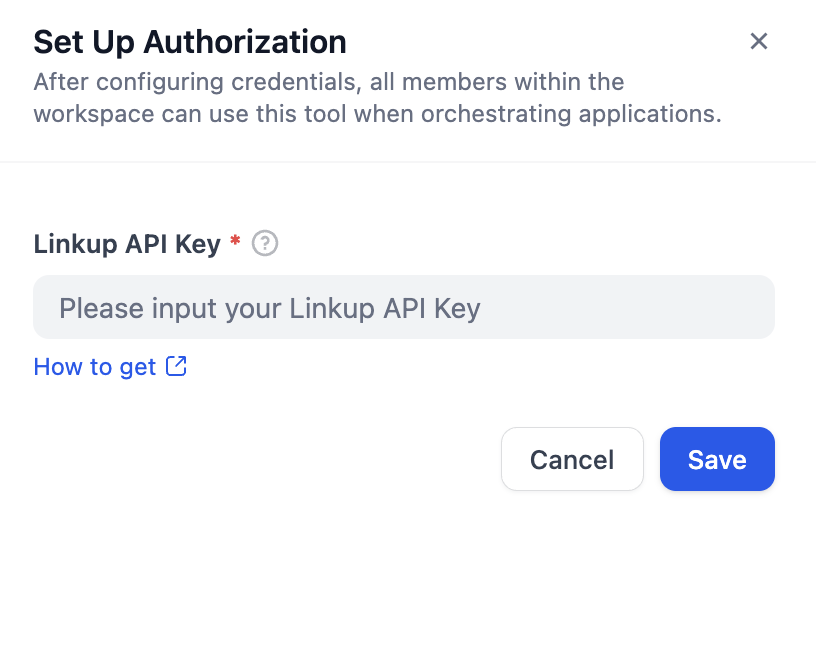Image resolution: width=816 pixels, height=658 pixels.
Task: Click the Set Up Authorization title
Action: pyautogui.click(x=190, y=41)
